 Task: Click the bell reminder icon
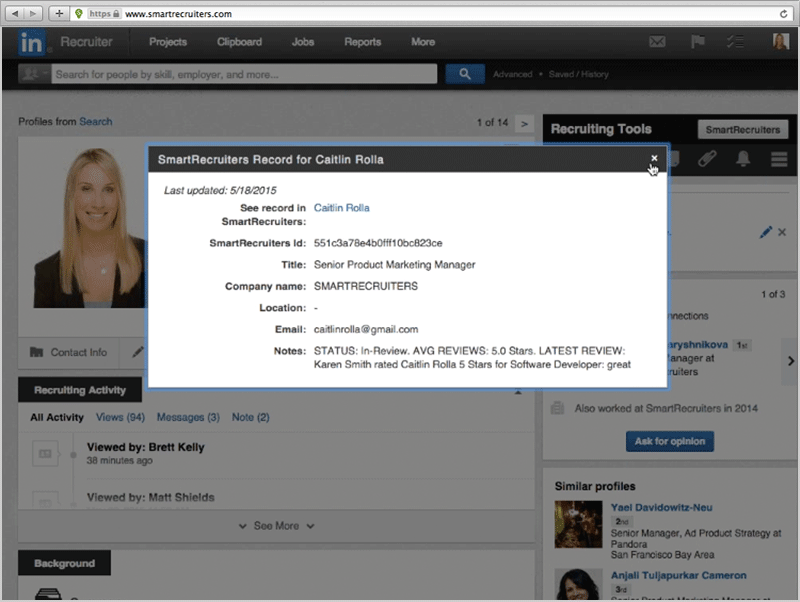click(743, 159)
